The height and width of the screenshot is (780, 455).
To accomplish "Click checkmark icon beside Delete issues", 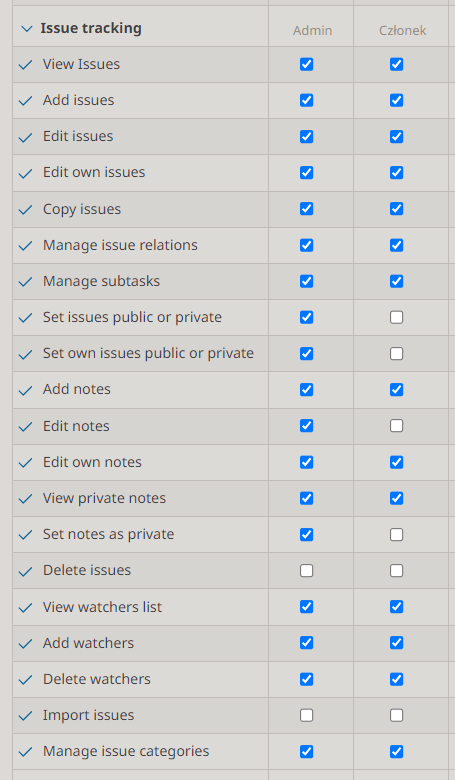I will [25, 571].
